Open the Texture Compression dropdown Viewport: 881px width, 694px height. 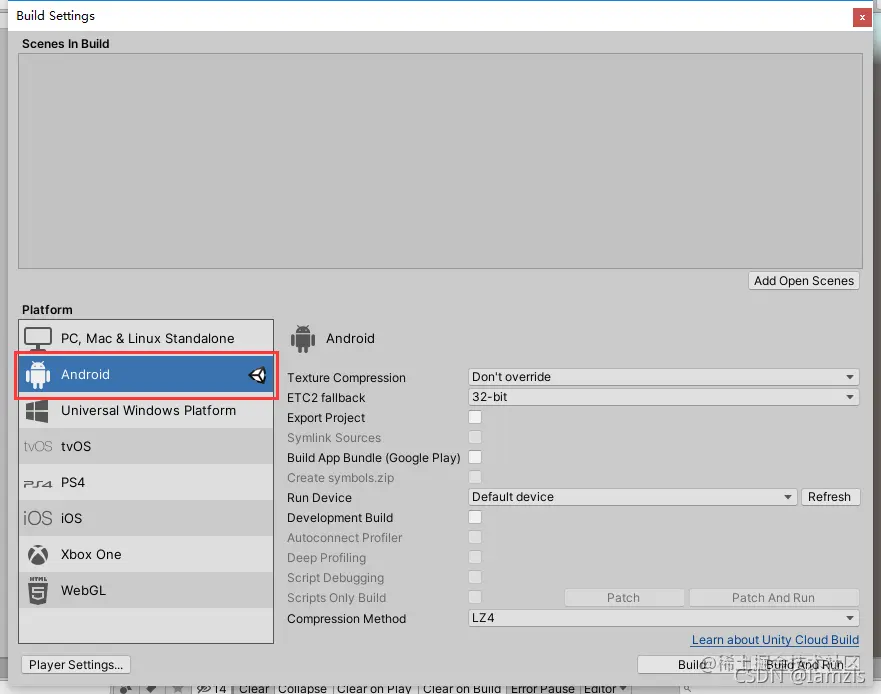tap(663, 377)
